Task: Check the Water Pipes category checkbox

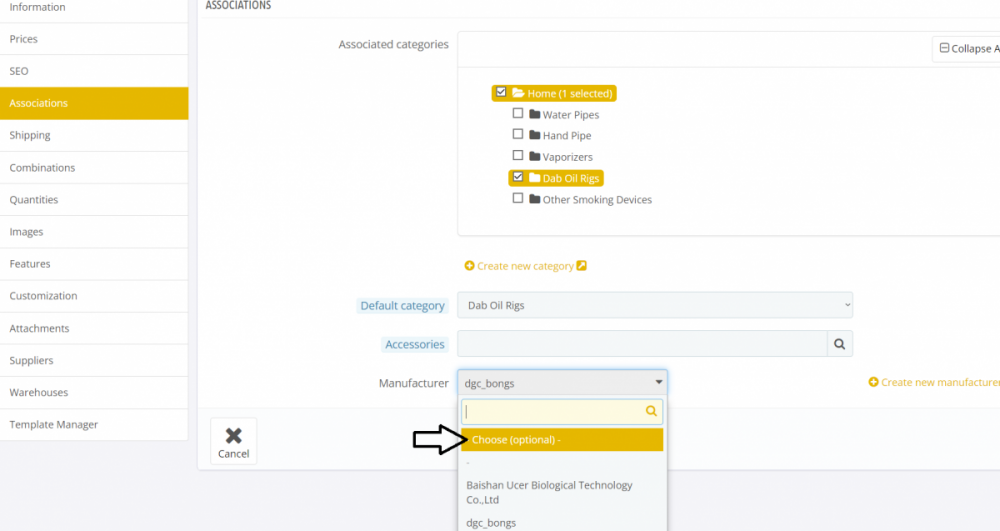Action: pyautogui.click(x=518, y=113)
